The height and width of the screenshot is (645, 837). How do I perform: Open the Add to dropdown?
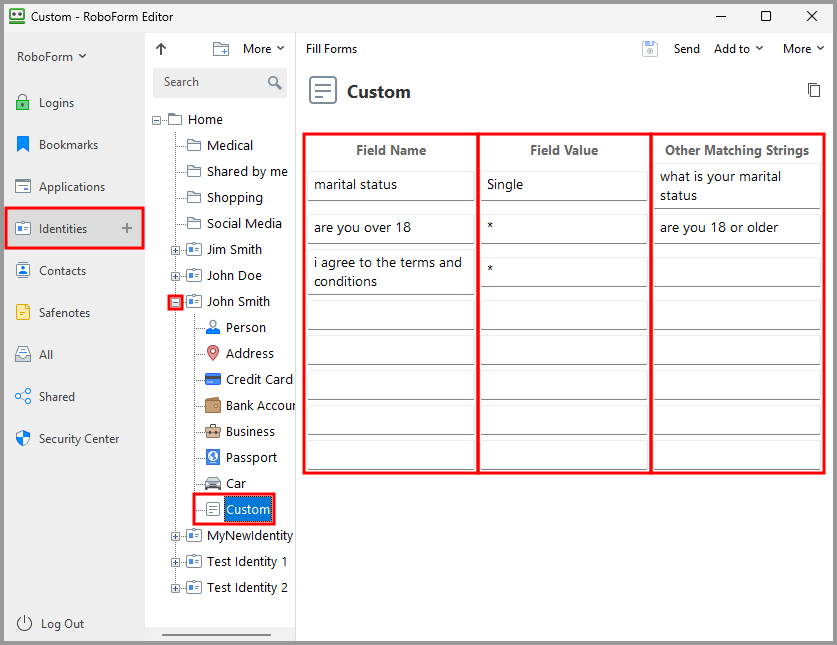click(x=738, y=49)
